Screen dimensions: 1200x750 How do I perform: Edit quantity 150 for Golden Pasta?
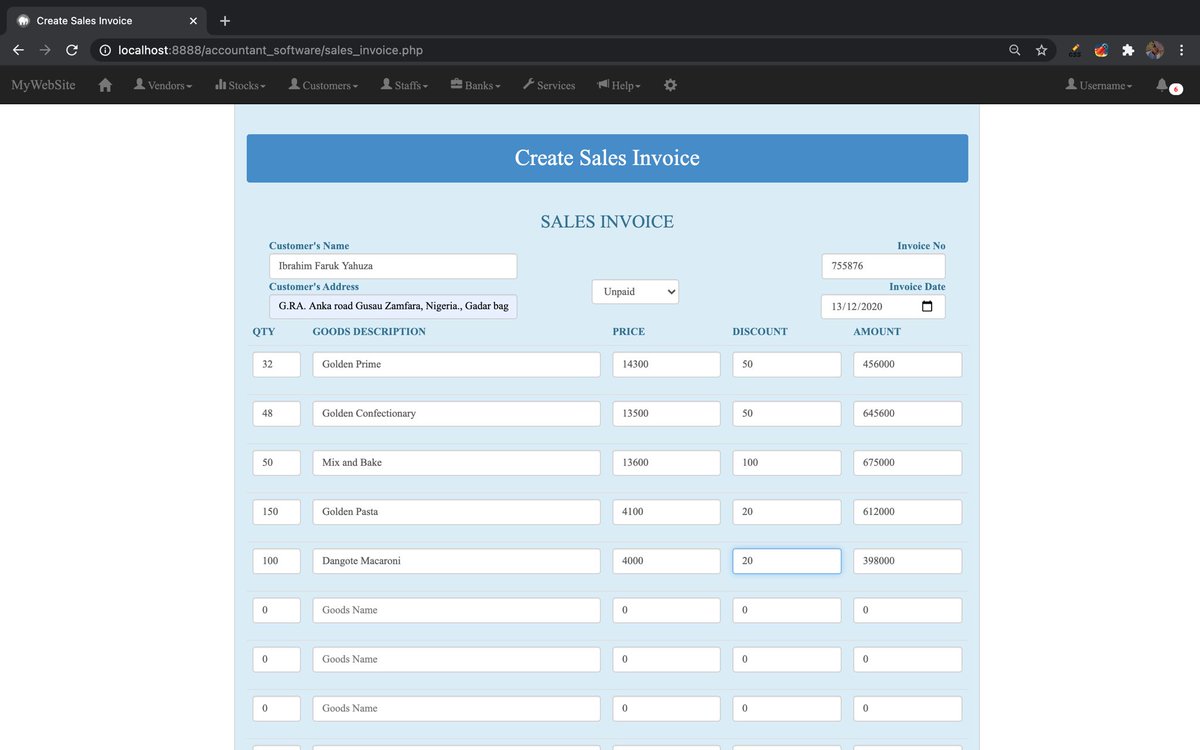(x=276, y=512)
